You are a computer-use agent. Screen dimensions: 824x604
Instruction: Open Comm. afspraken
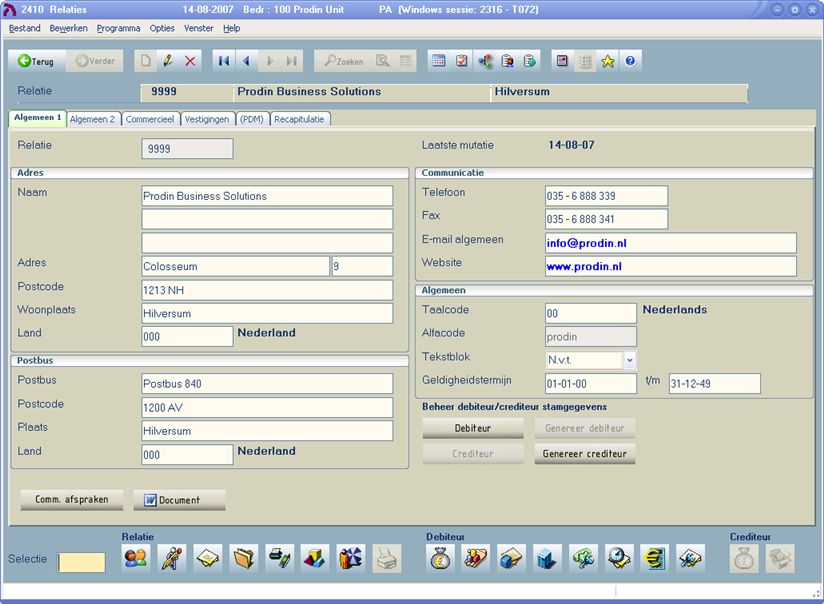71,499
